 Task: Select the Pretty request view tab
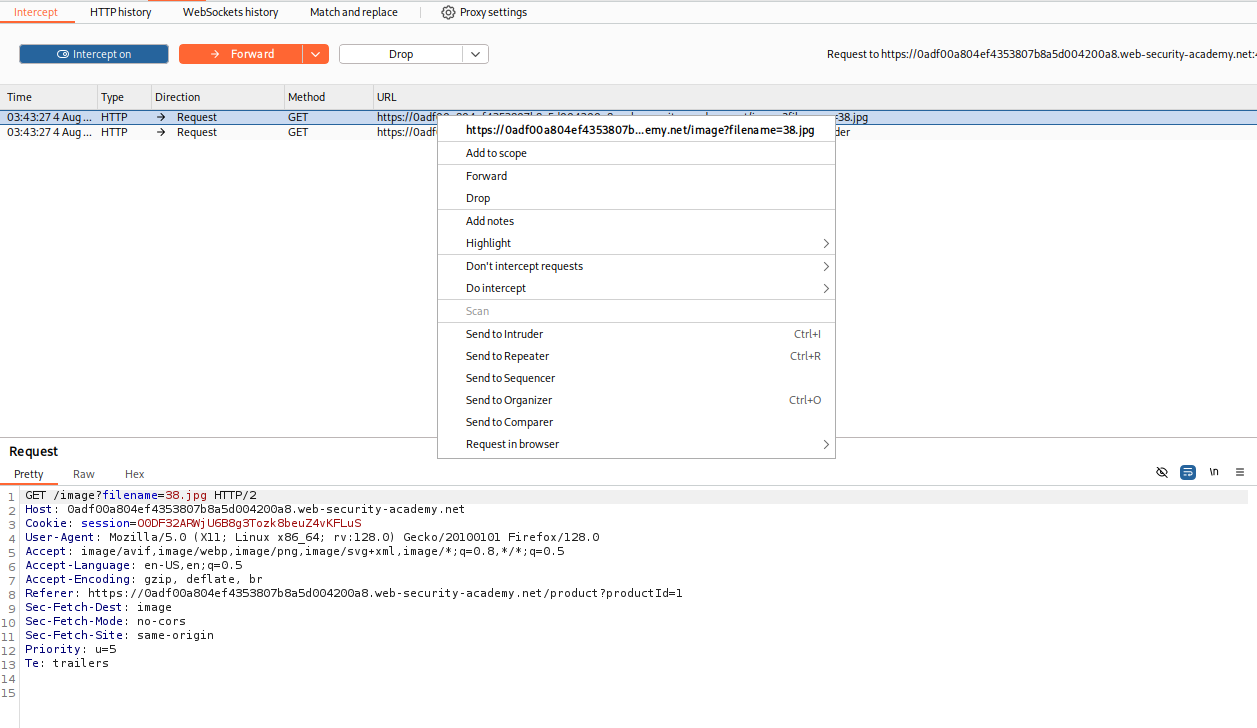tap(29, 474)
